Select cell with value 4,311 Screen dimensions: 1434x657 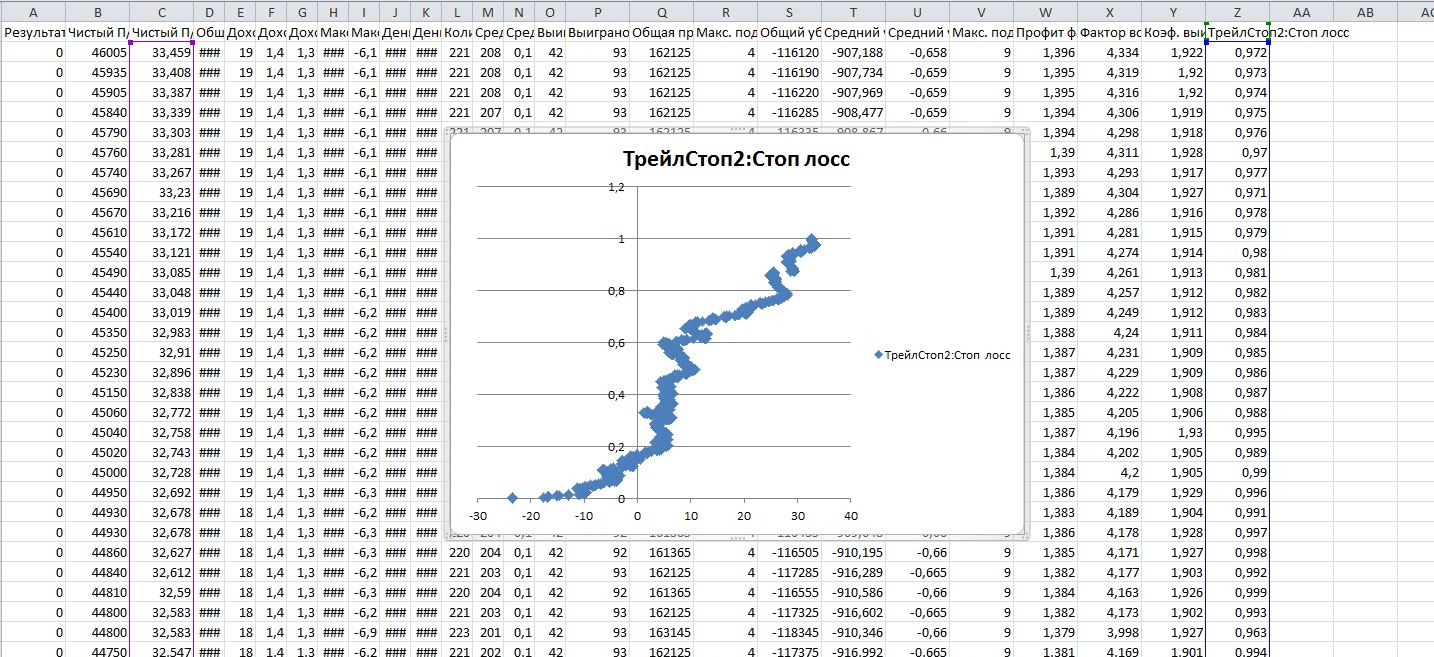[x=1110, y=152]
